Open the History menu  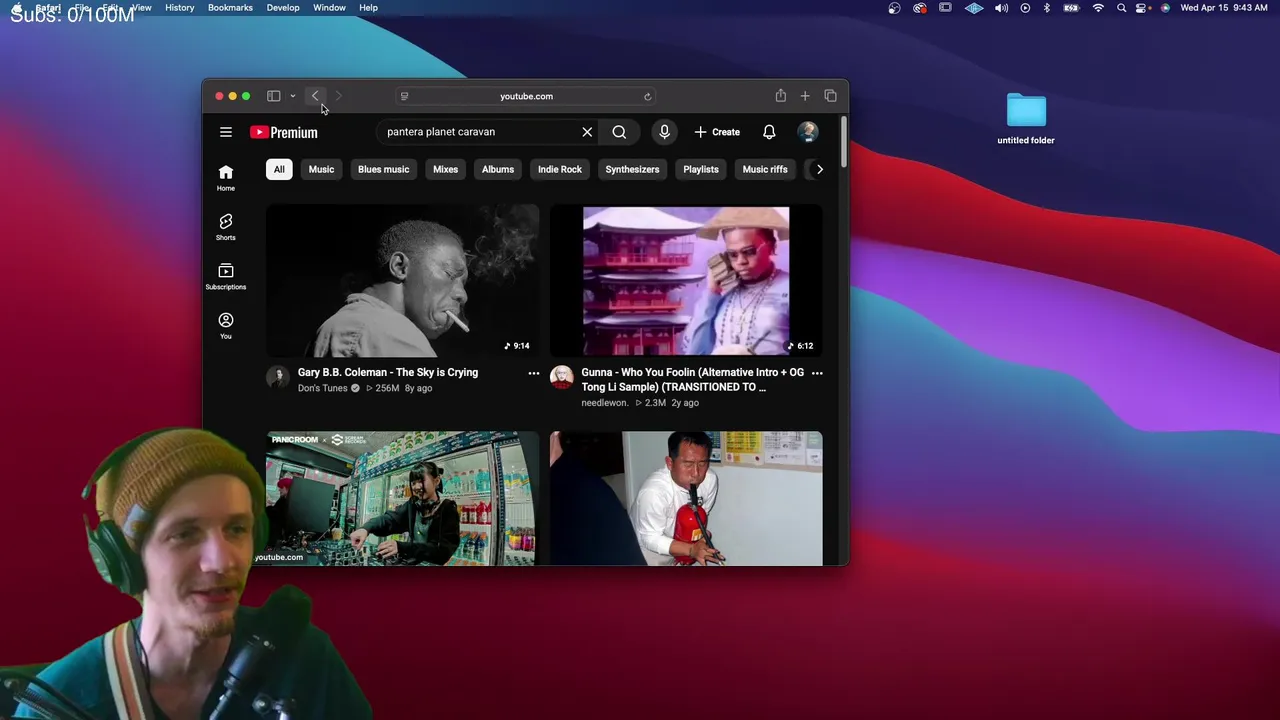pyautogui.click(x=180, y=8)
